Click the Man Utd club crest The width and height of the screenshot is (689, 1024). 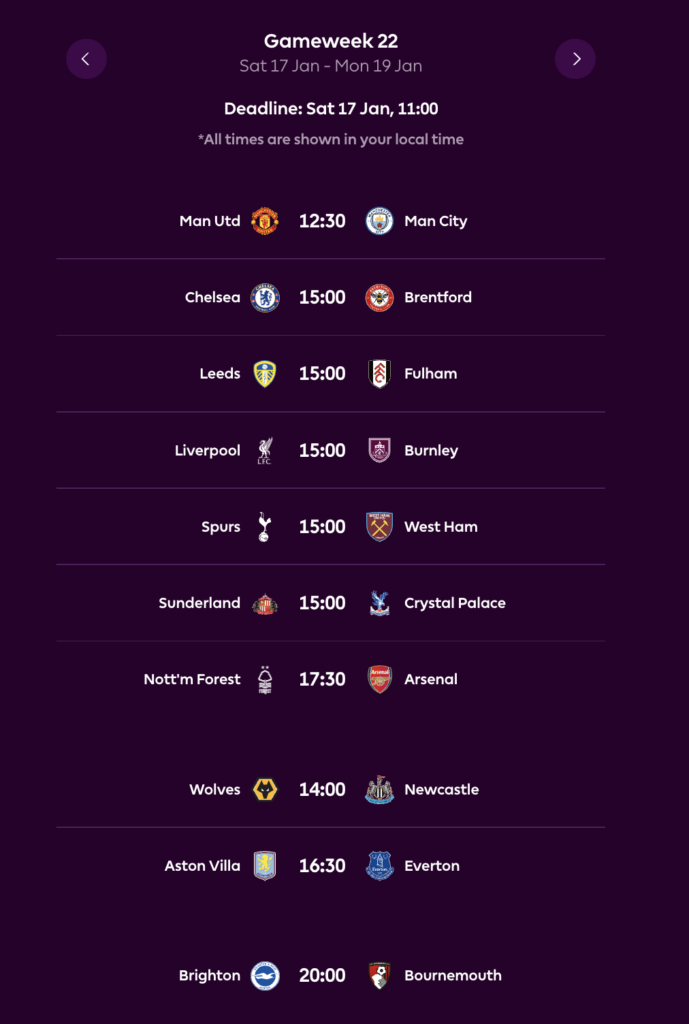[264, 221]
